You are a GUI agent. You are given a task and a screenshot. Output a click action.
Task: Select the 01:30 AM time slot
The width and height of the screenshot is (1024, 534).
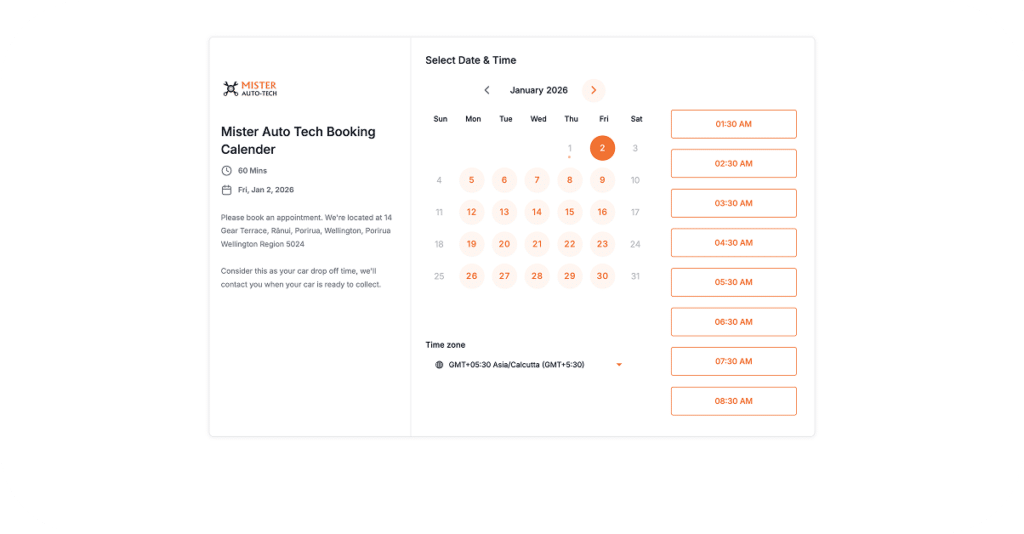(733, 124)
